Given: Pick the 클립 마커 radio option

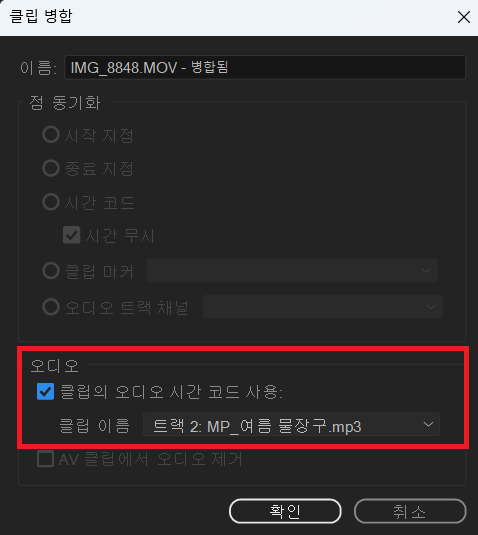Looking at the screenshot, I should click(x=51, y=271).
